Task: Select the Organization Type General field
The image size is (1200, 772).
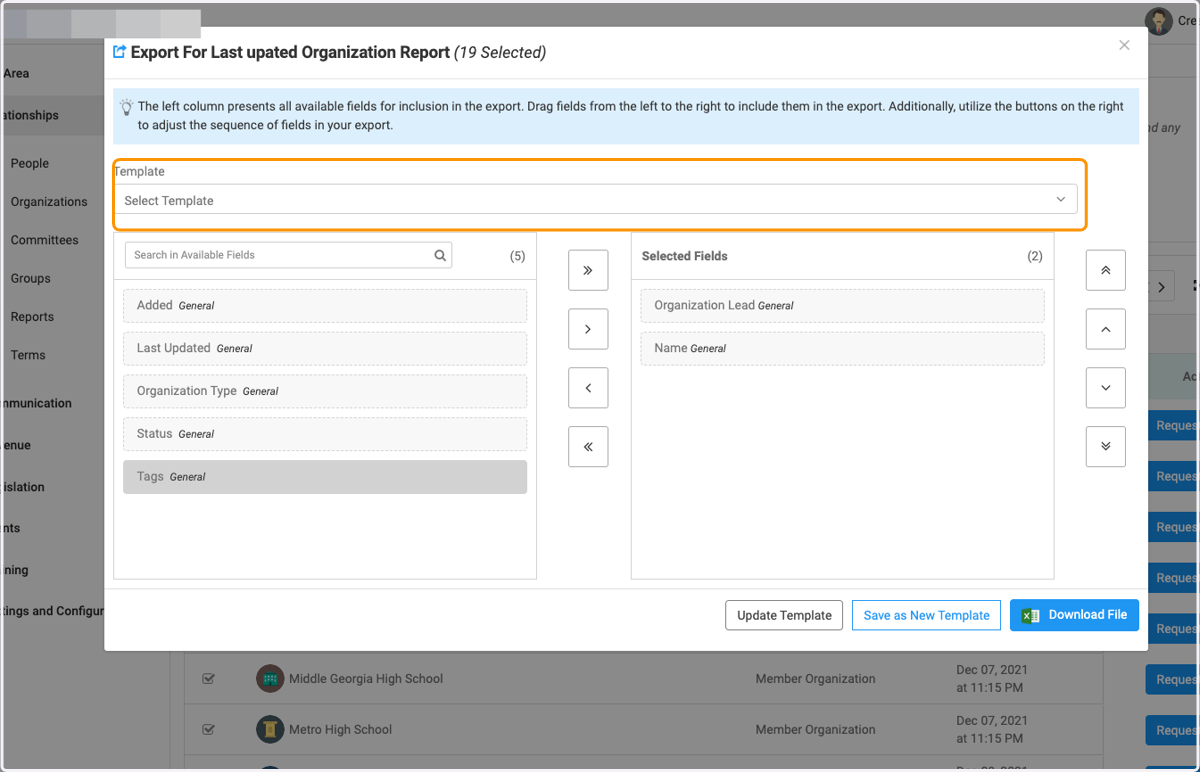Action: click(x=325, y=391)
